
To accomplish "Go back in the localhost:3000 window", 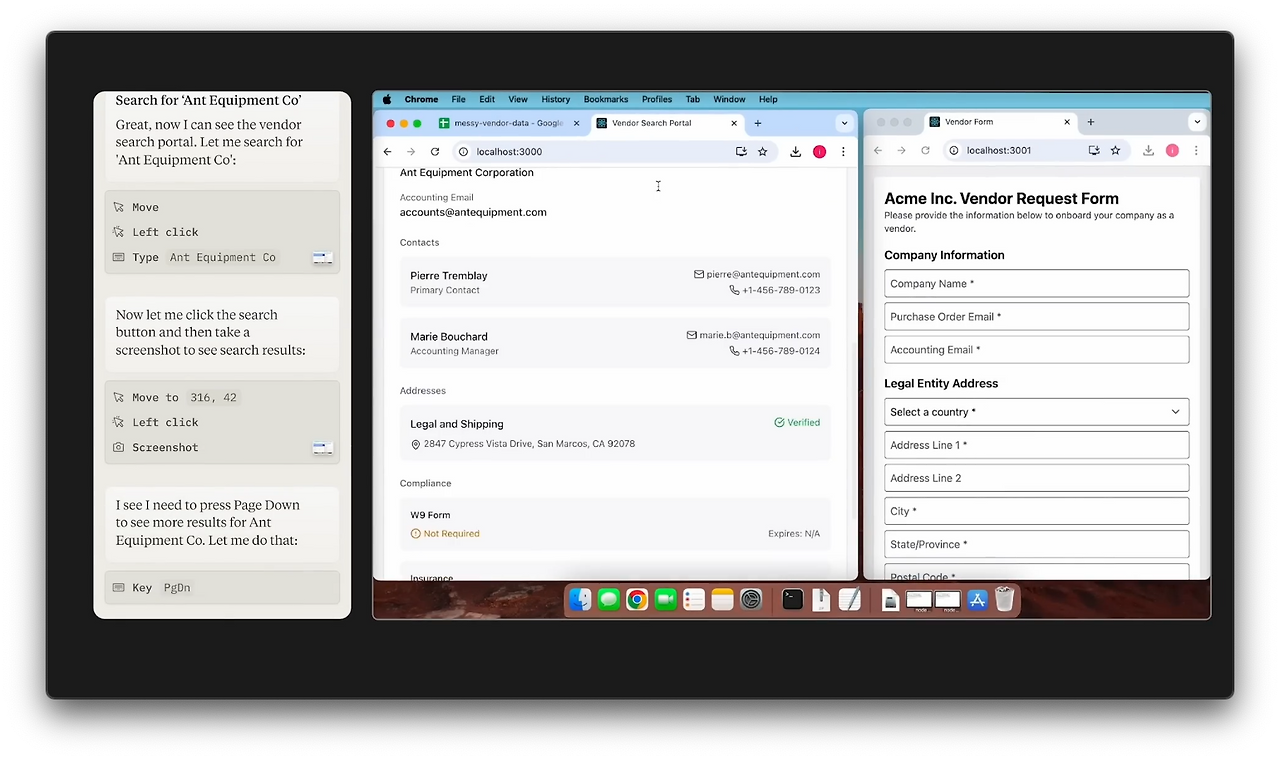I will click(388, 152).
